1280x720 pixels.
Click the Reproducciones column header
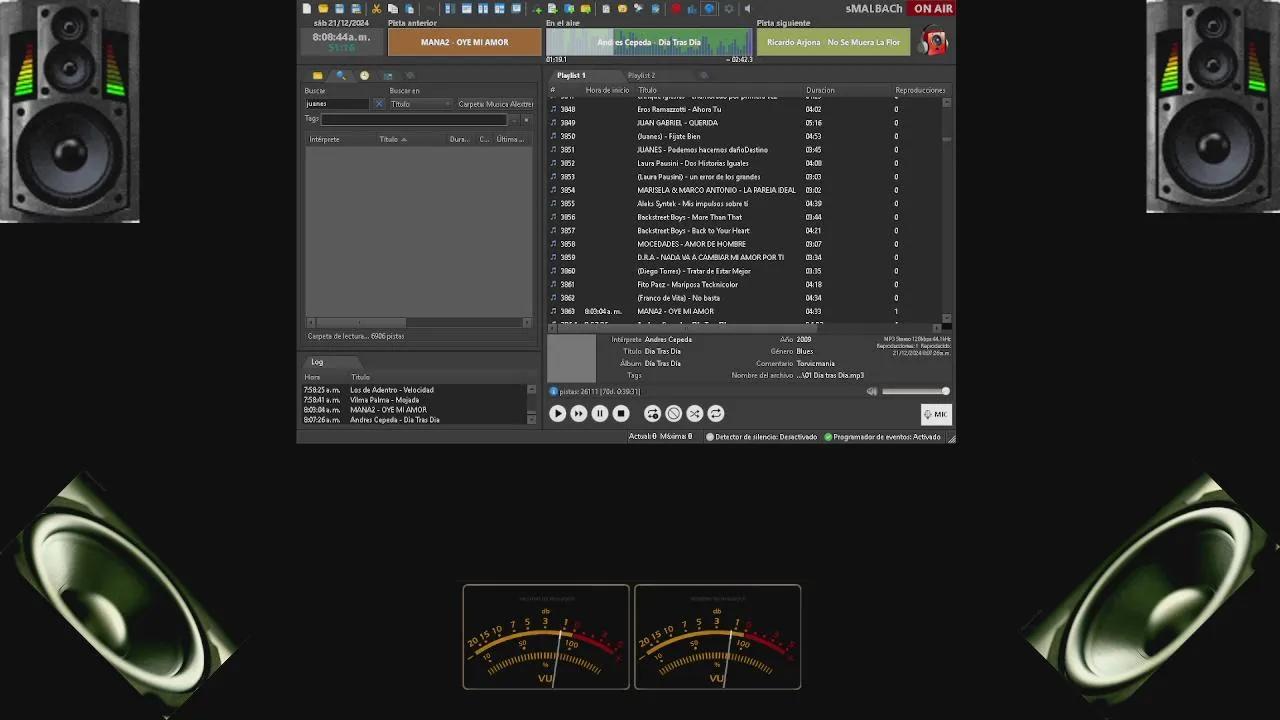click(920, 90)
